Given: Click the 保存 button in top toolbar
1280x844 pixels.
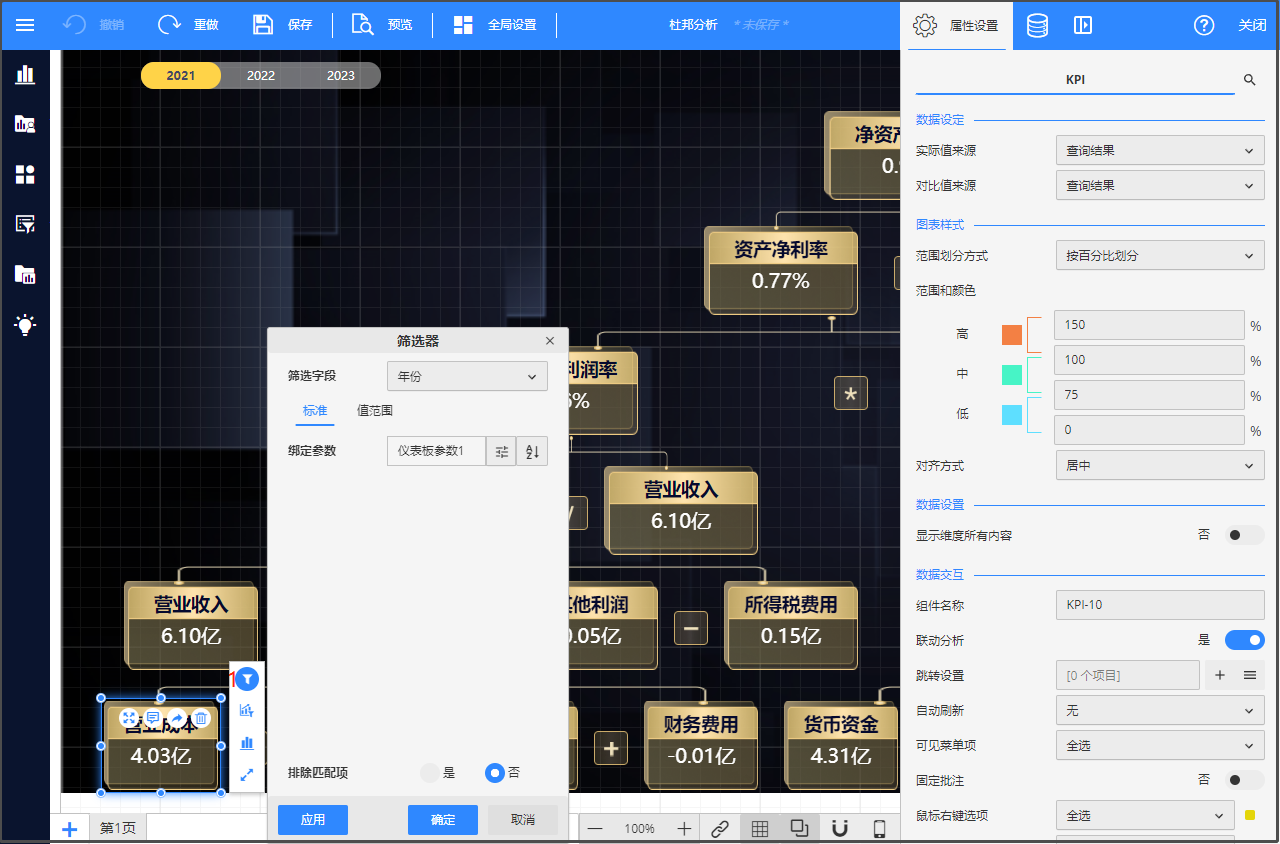Looking at the screenshot, I should 283,25.
